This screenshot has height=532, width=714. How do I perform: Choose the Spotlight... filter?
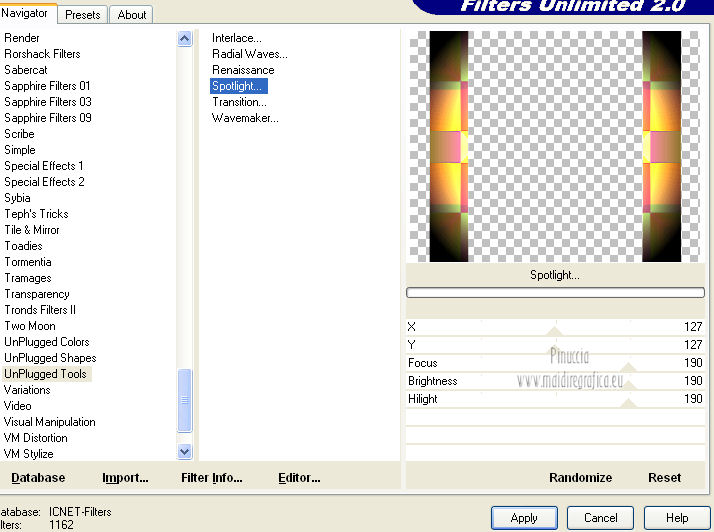point(239,86)
